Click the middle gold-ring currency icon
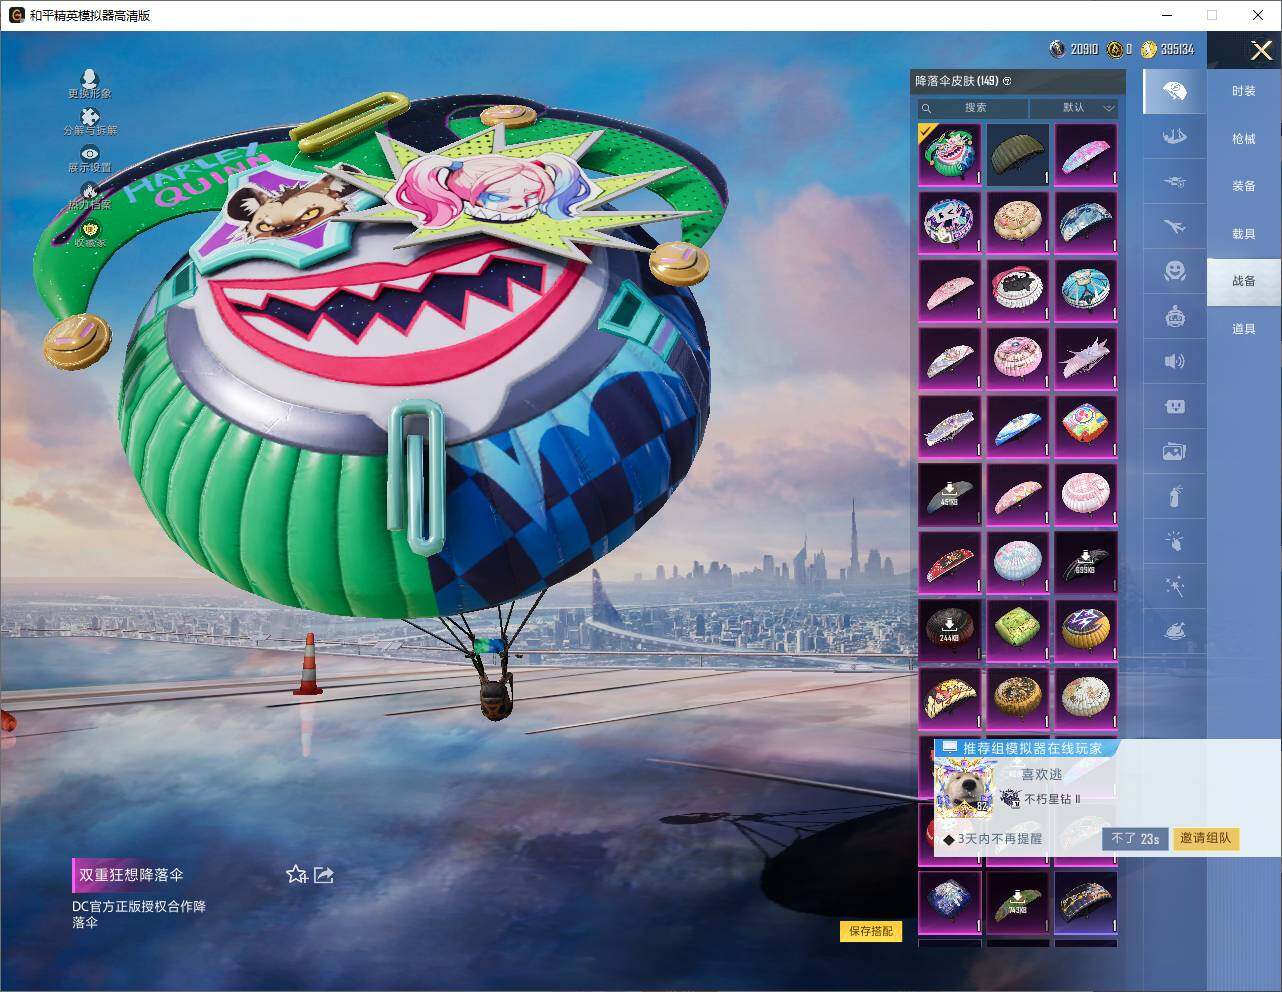Viewport: 1282px width, 992px height. [1114, 49]
